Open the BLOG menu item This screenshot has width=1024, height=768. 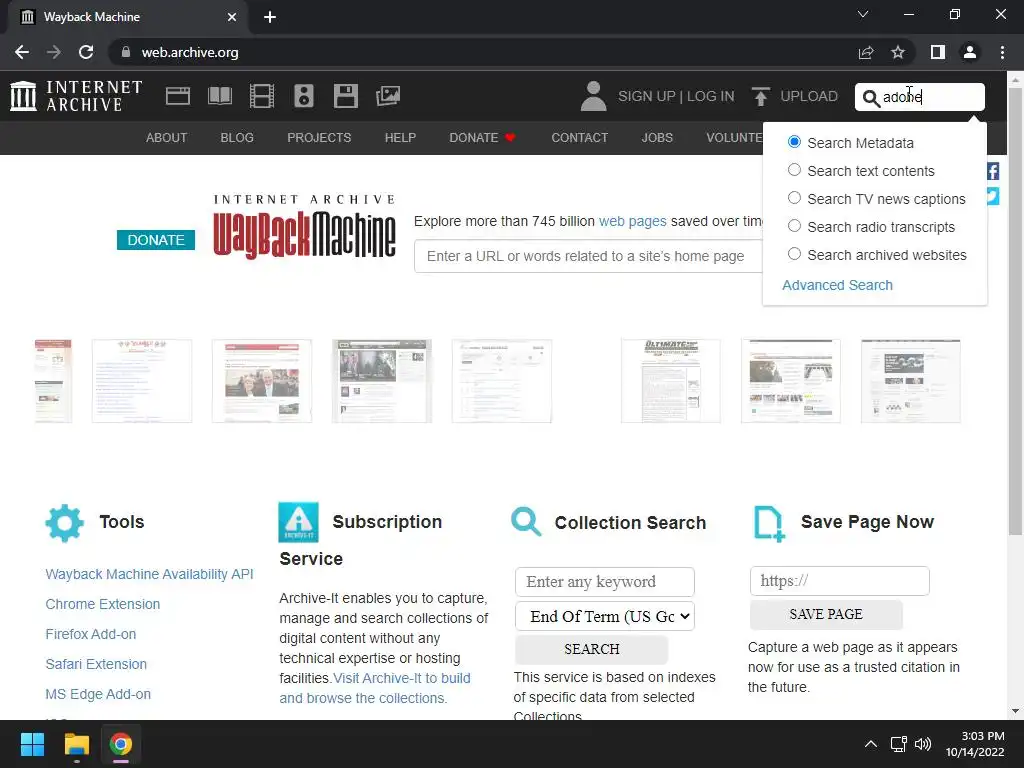click(237, 138)
